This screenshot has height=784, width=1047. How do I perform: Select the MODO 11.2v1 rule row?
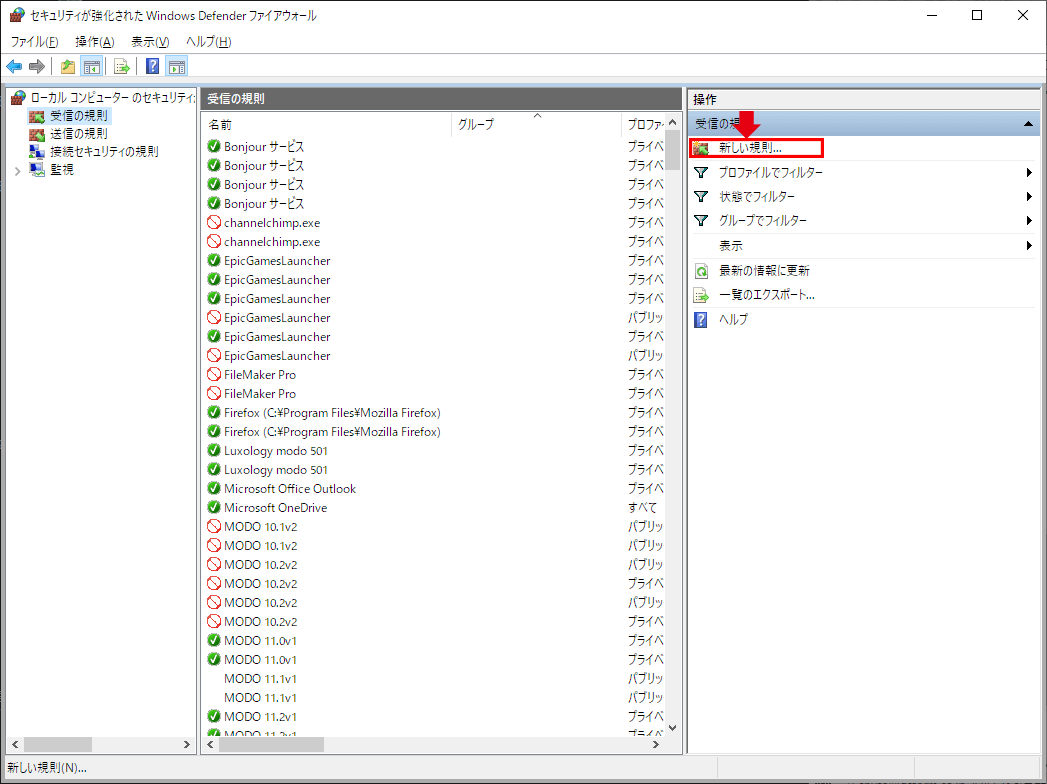point(435,717)
